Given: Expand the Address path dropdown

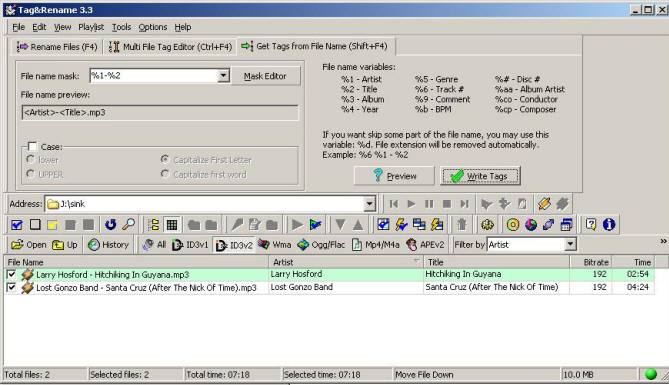Looking at the screenshot, I should click(369, 204).
